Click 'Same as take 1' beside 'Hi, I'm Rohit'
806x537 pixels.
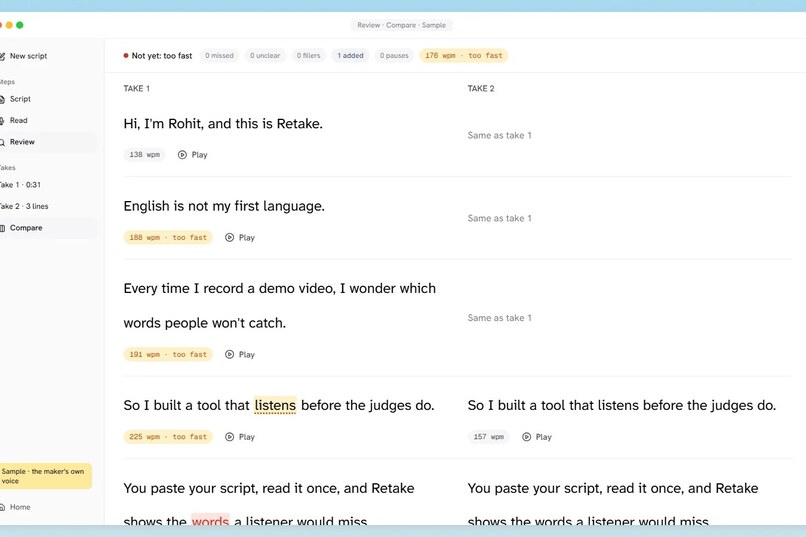[x=500, y=136]
